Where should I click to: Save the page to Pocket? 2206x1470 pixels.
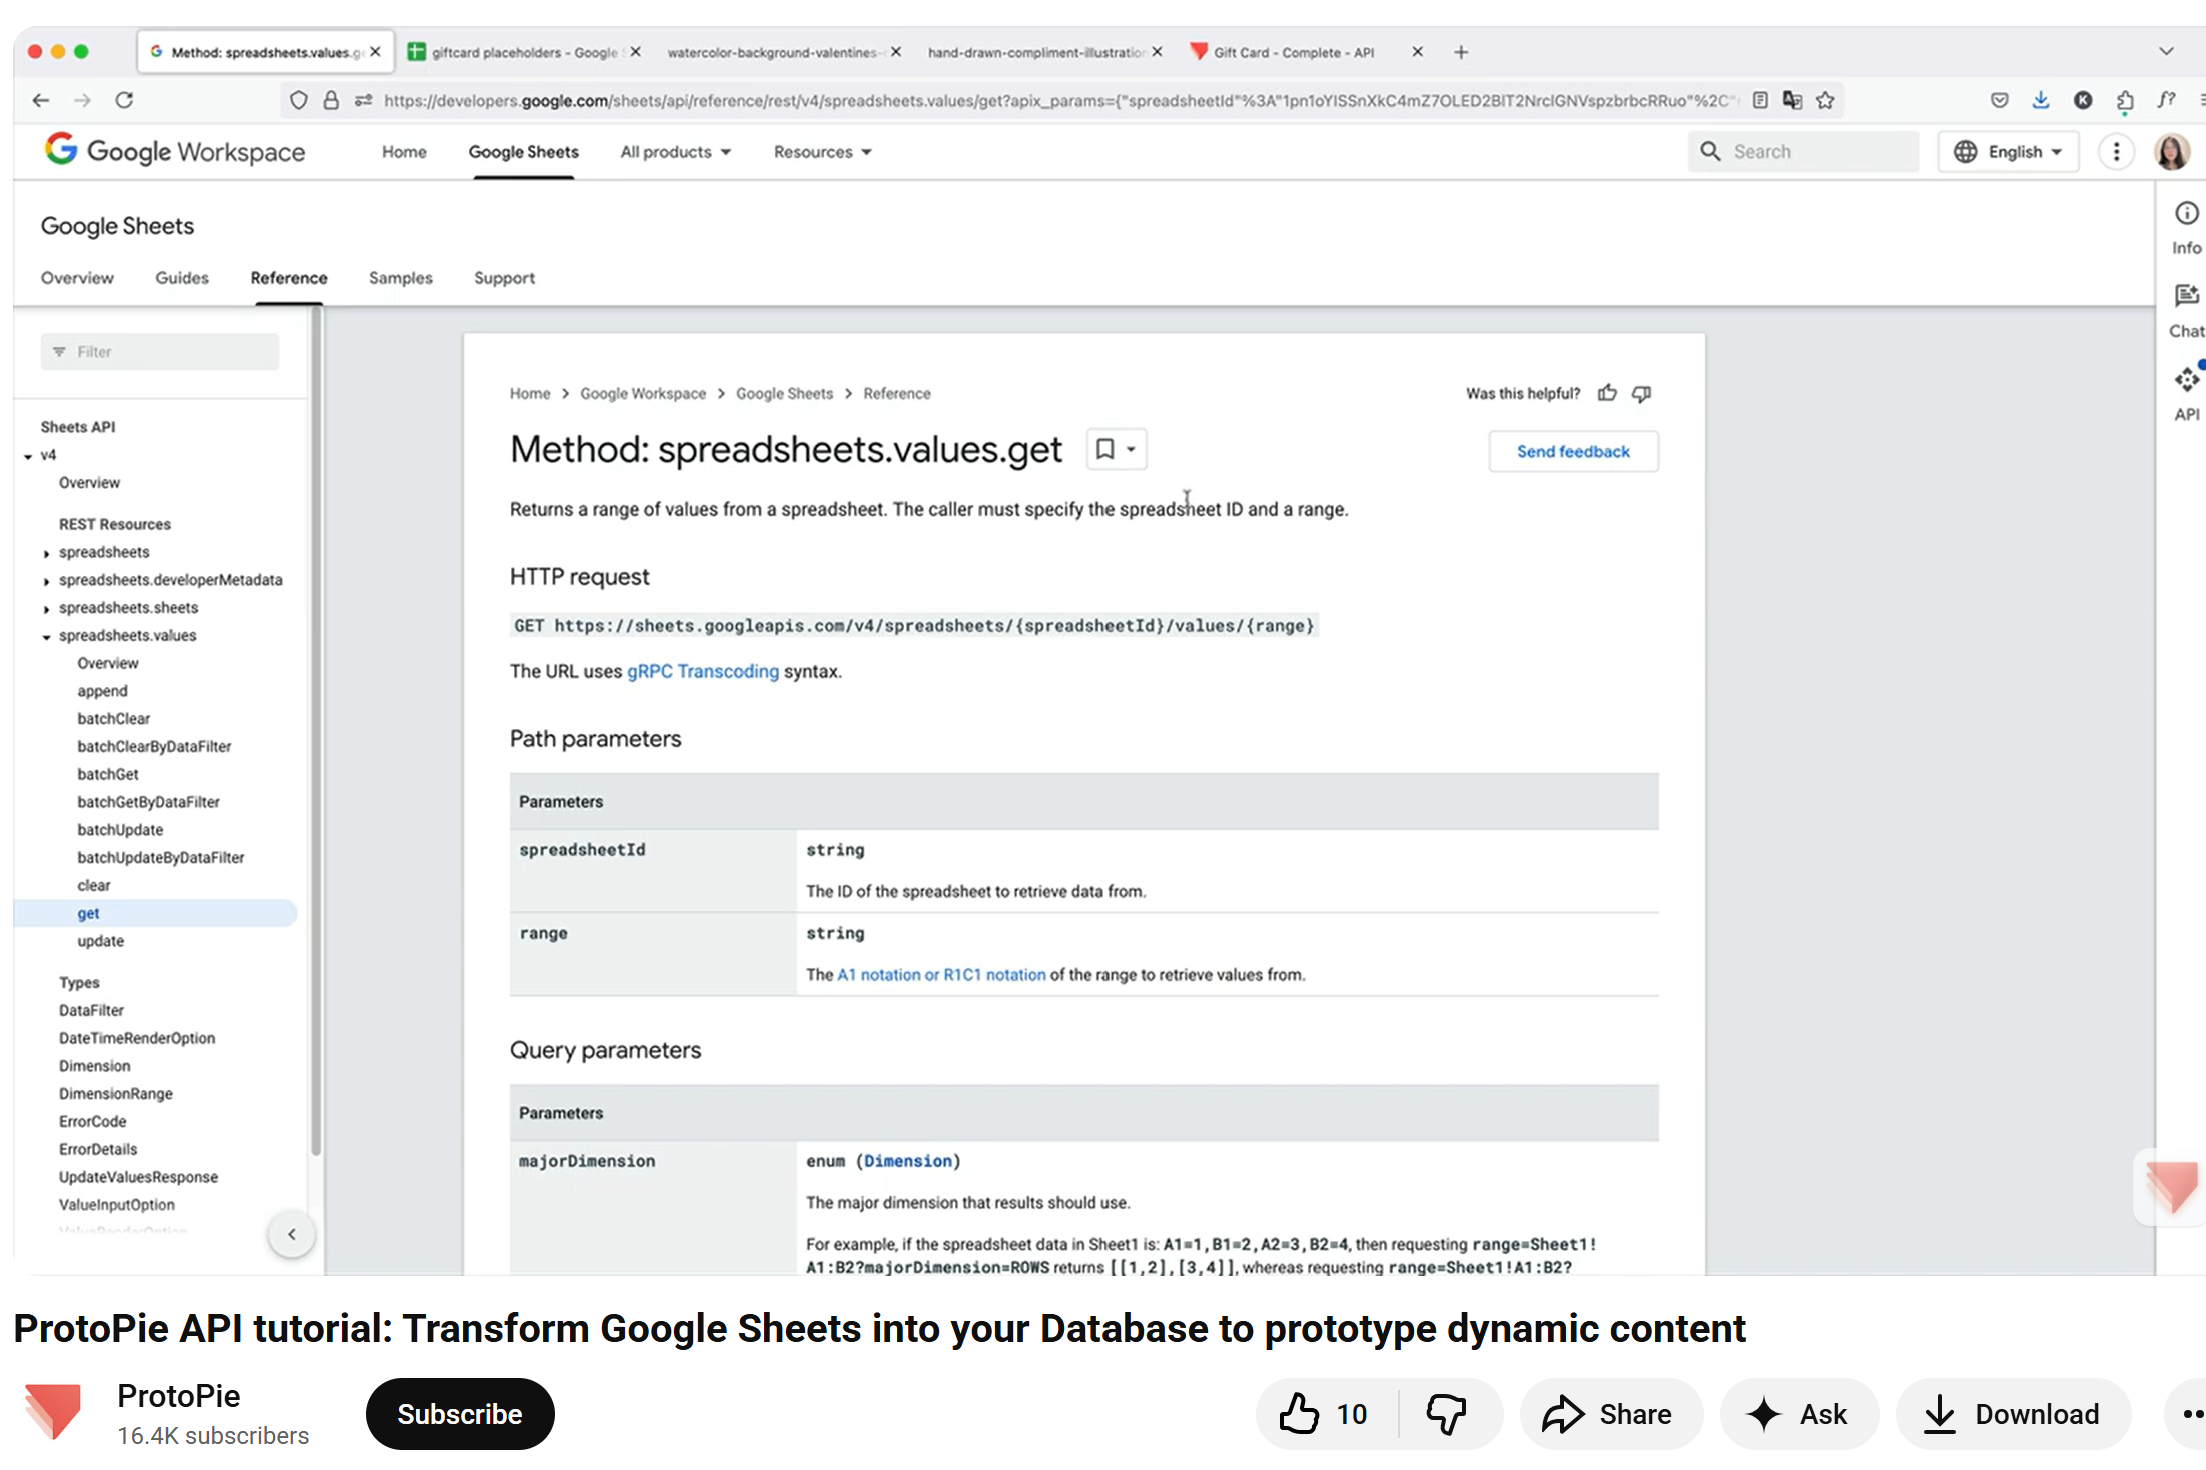click(1999, 100)
